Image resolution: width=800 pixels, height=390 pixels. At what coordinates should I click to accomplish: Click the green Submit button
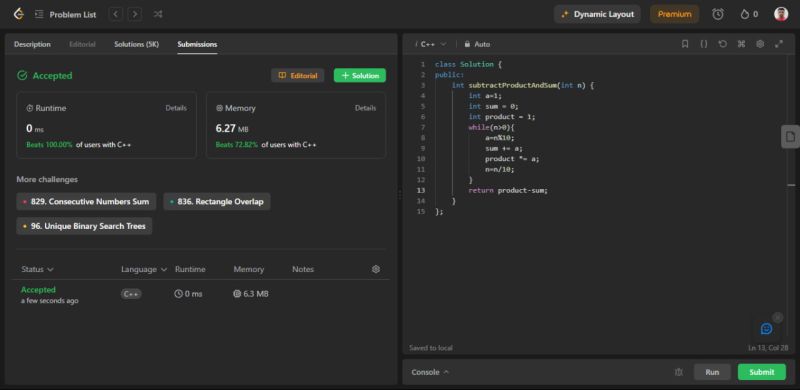pos(762,372)
